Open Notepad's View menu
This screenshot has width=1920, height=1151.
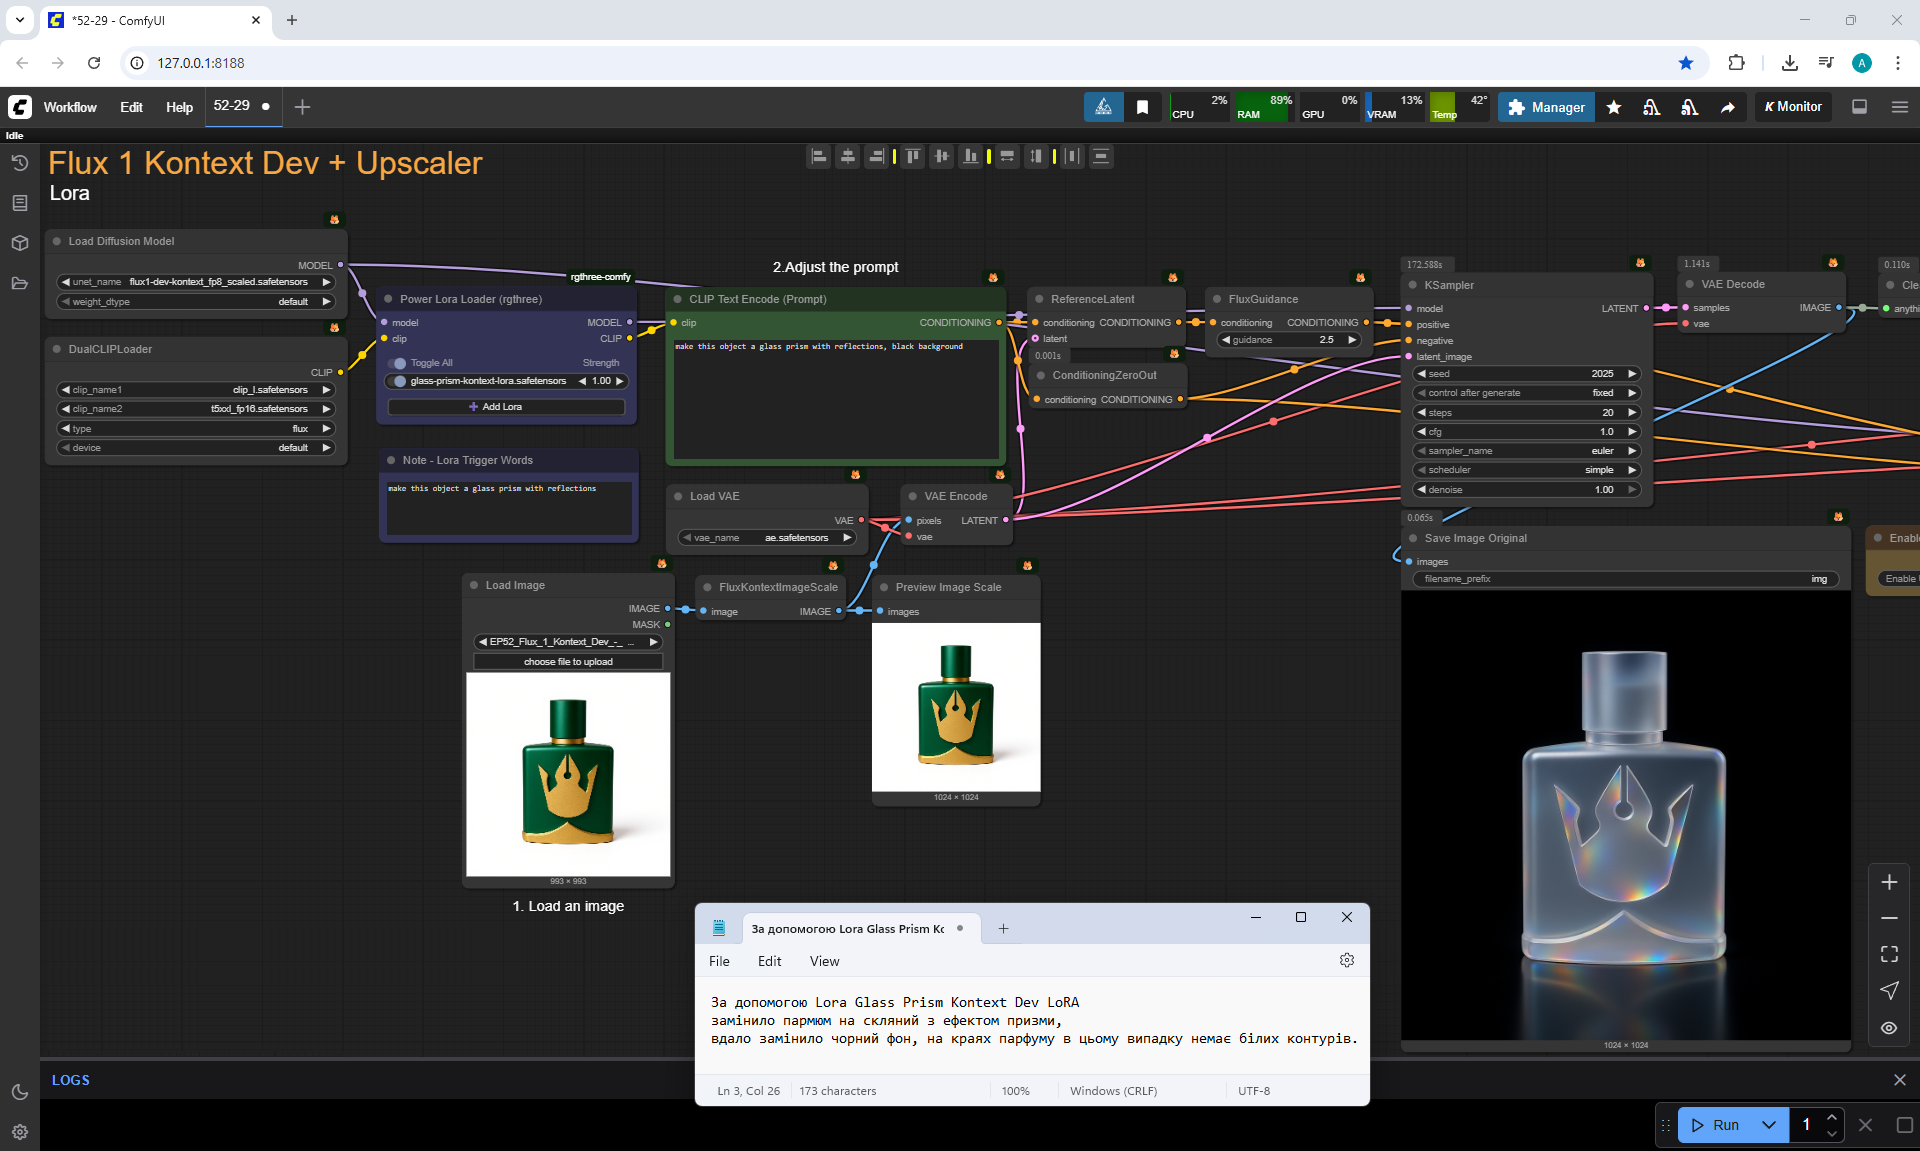824,961
